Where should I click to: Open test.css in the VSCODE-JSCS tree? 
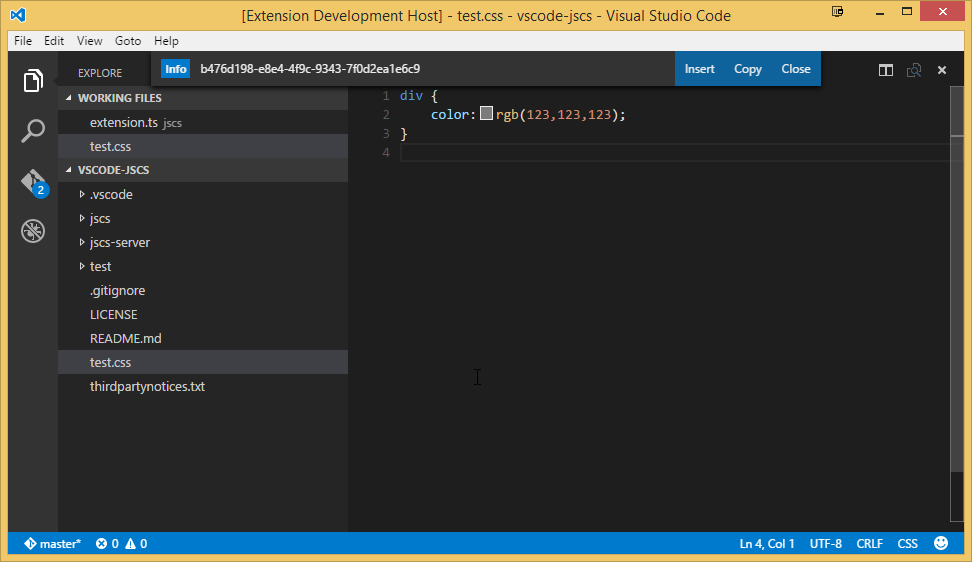(203, 362)
